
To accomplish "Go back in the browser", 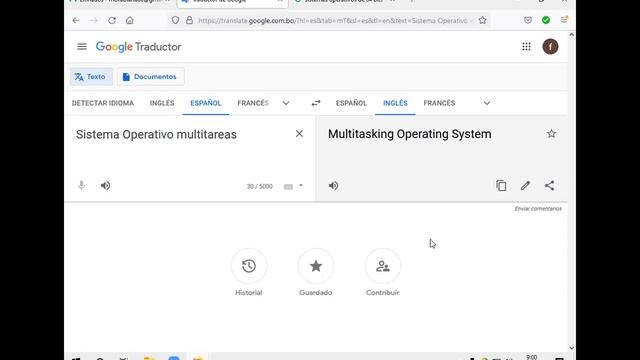I will (76, 20).
